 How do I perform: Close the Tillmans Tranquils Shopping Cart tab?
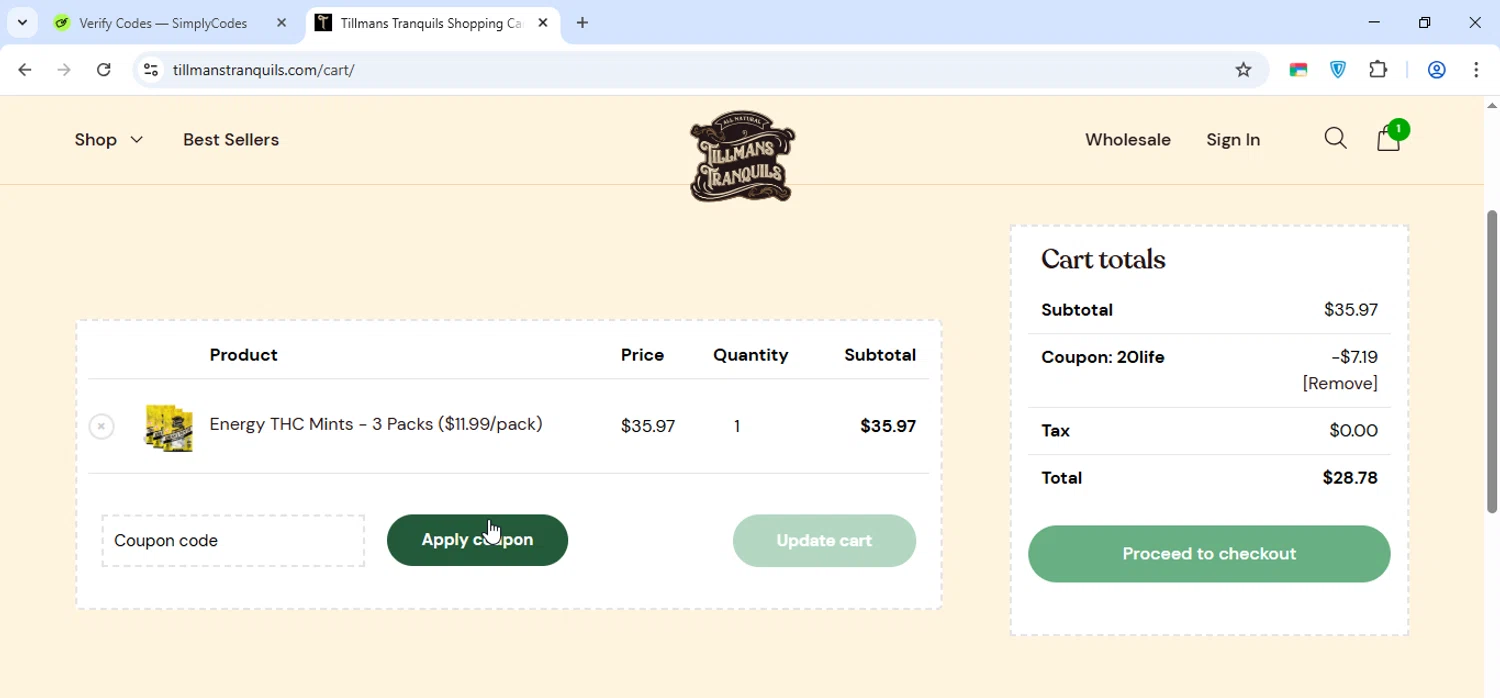[x=543, y=23]
